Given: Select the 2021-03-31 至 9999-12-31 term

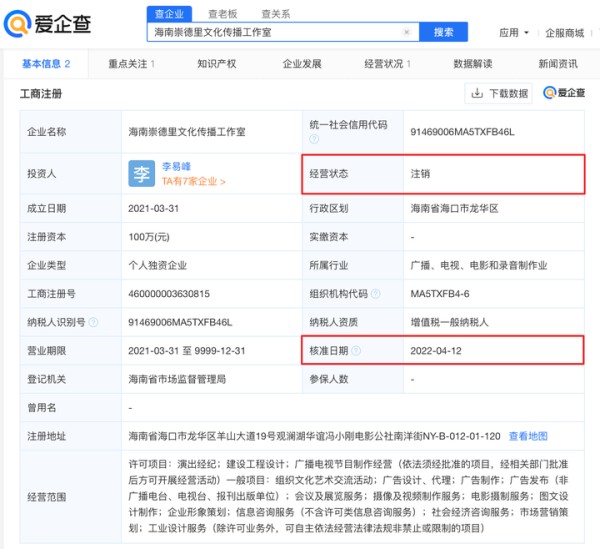Looking at the screenshot, I should (187, 351).
